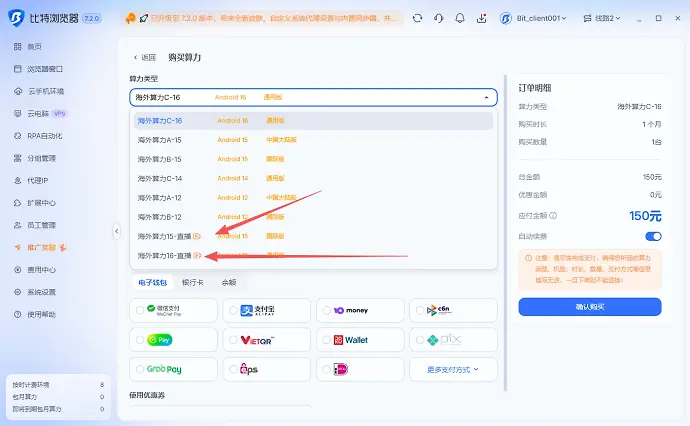Image resolution: width=690 pixels, height=426 pixels.
Task: Choose the c6n payment option
Action: 453,310
